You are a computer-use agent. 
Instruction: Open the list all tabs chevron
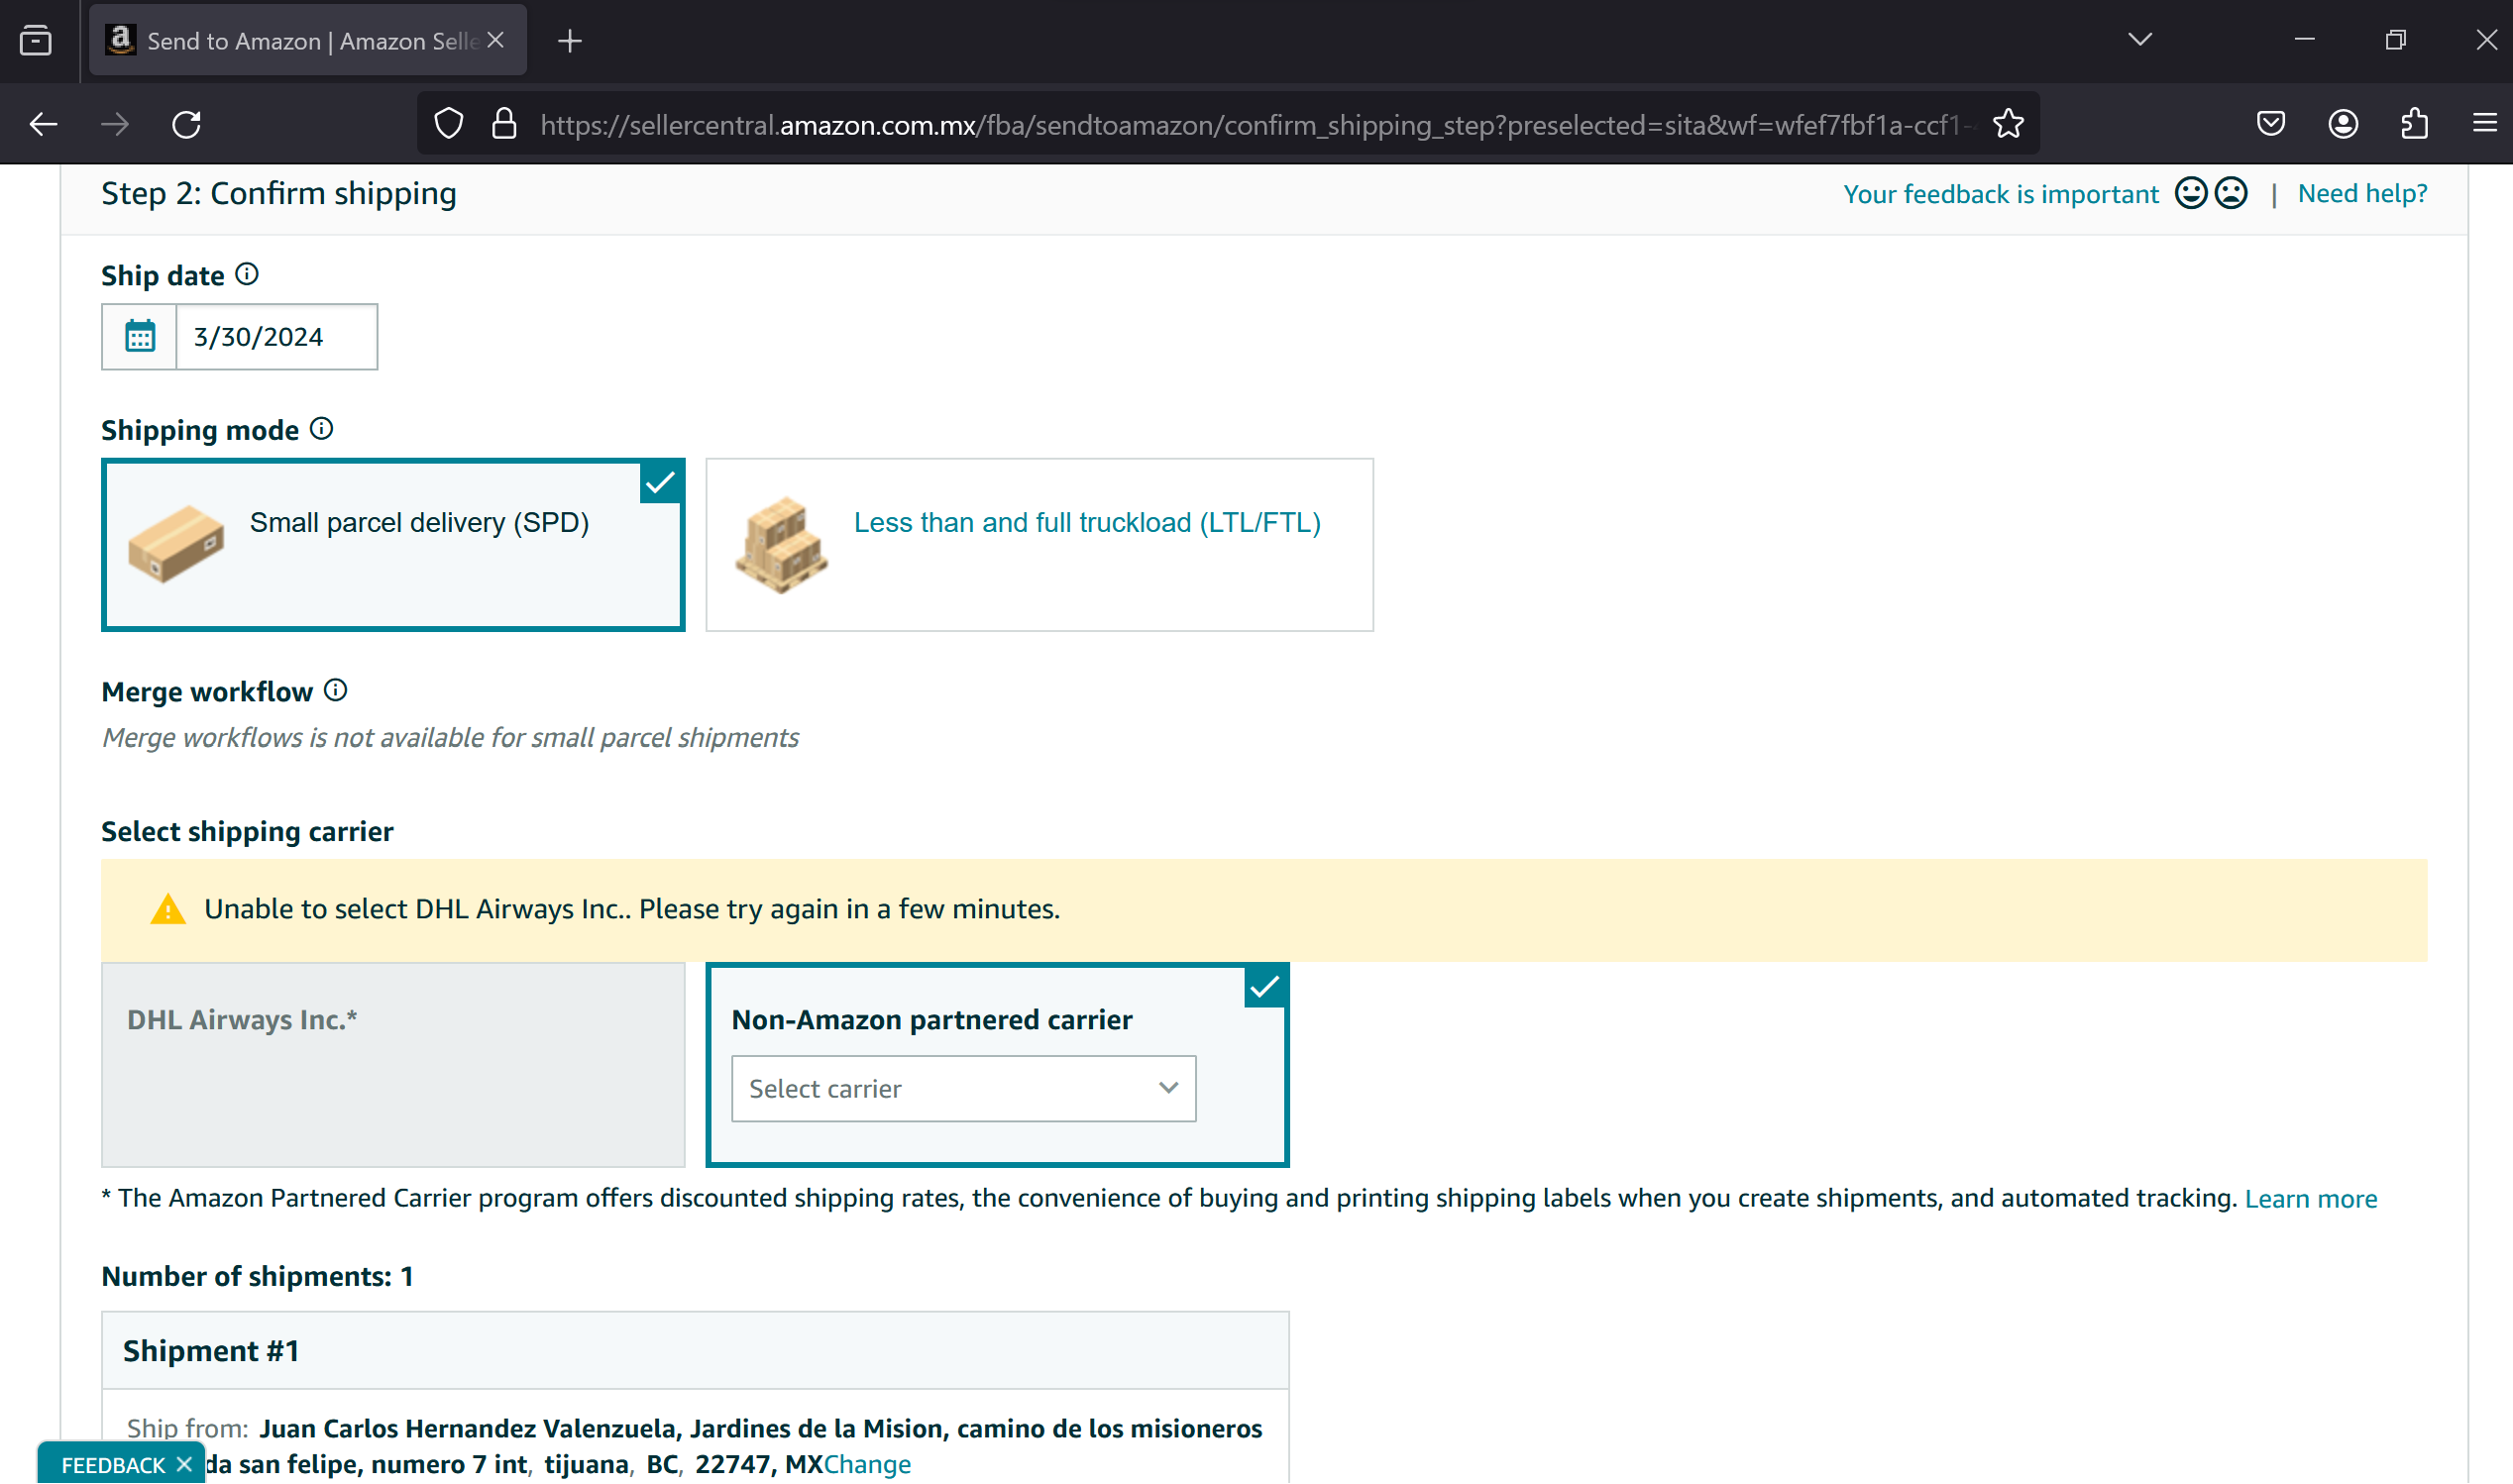(2140, 40)
